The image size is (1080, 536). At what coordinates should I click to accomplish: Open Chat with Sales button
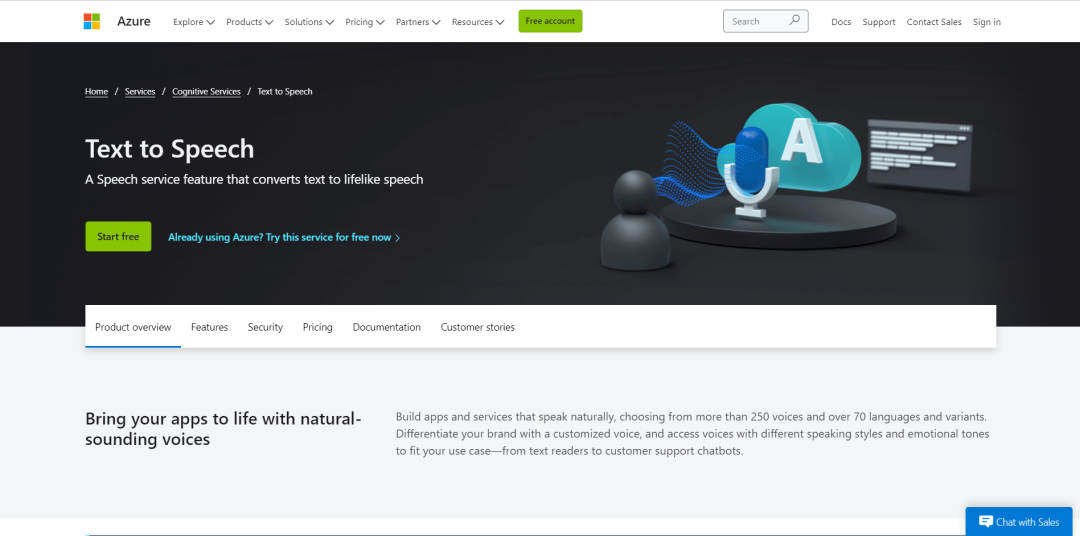[x=1019, y=522]
